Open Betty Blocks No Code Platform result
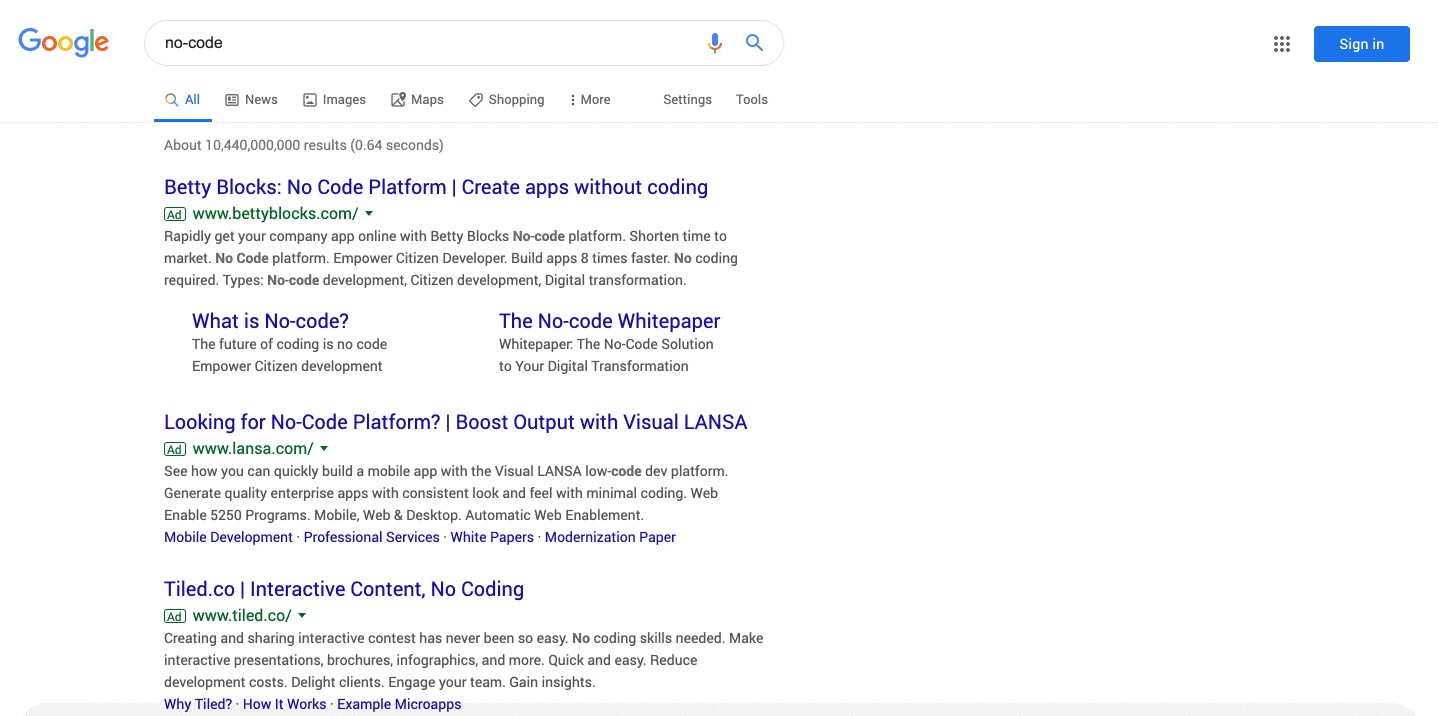The height and width of the screenshot is (716, 1438). pyautogui.click(x=436, y=187)
